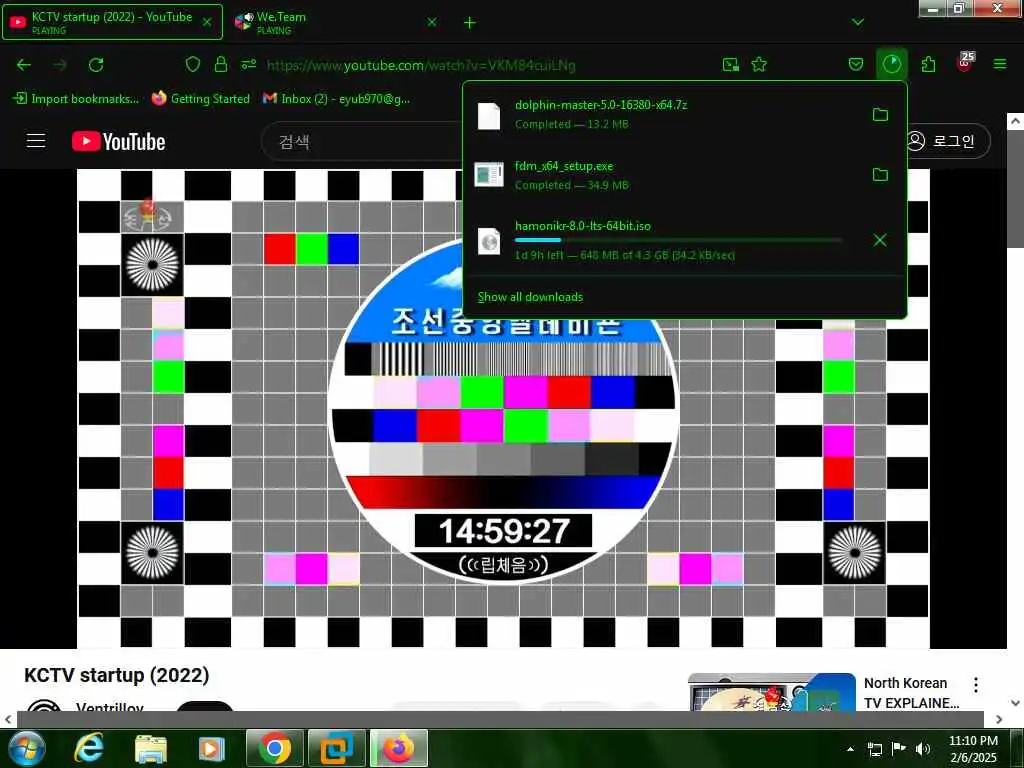The image size is (1024, 768).
Task: Launch Internet Explorer from taskbar
Action: point(89,748)
